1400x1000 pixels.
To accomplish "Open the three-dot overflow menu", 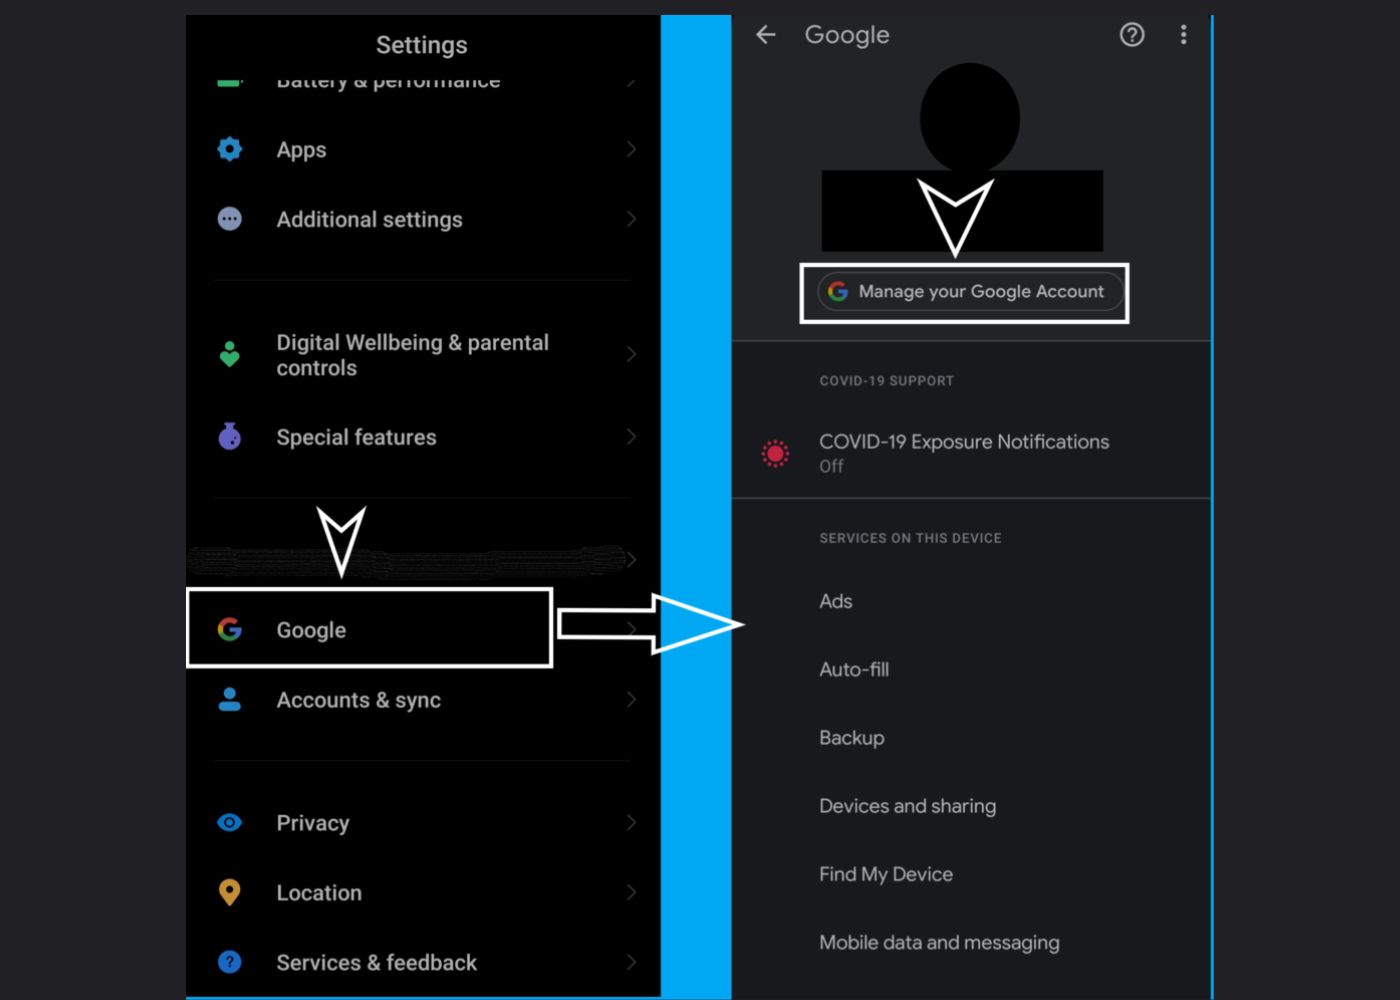I will (x=1183, y=35).
